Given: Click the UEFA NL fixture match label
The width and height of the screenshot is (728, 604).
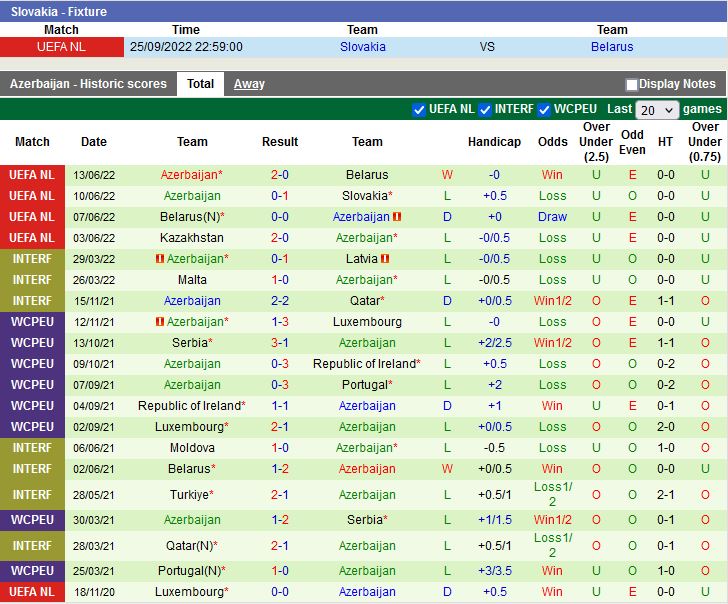Looking at the screenshot, I should 62,47.
